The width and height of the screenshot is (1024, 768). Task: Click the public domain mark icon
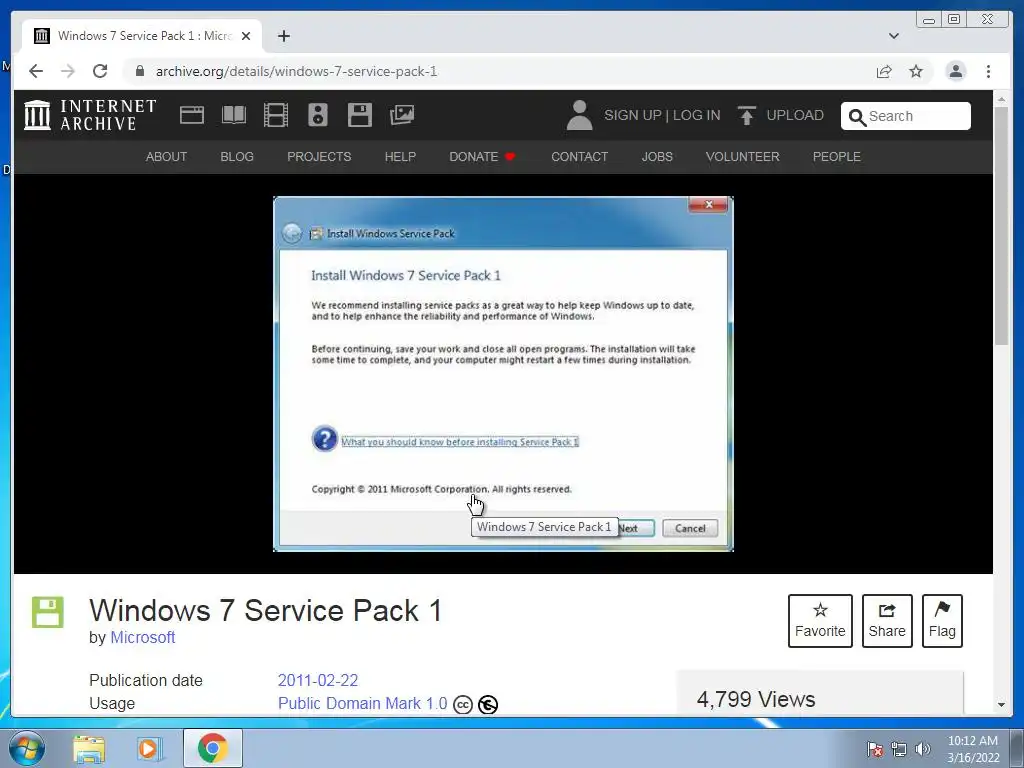click(488, 705)
